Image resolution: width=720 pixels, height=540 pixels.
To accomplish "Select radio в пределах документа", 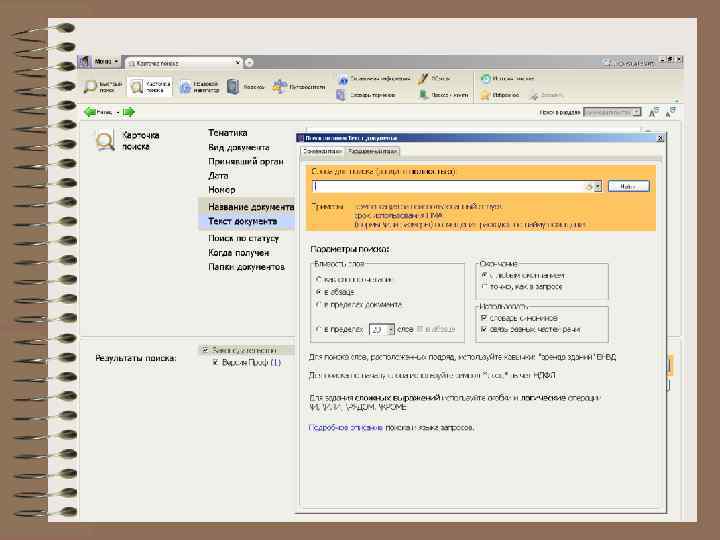I will [318, 304].
